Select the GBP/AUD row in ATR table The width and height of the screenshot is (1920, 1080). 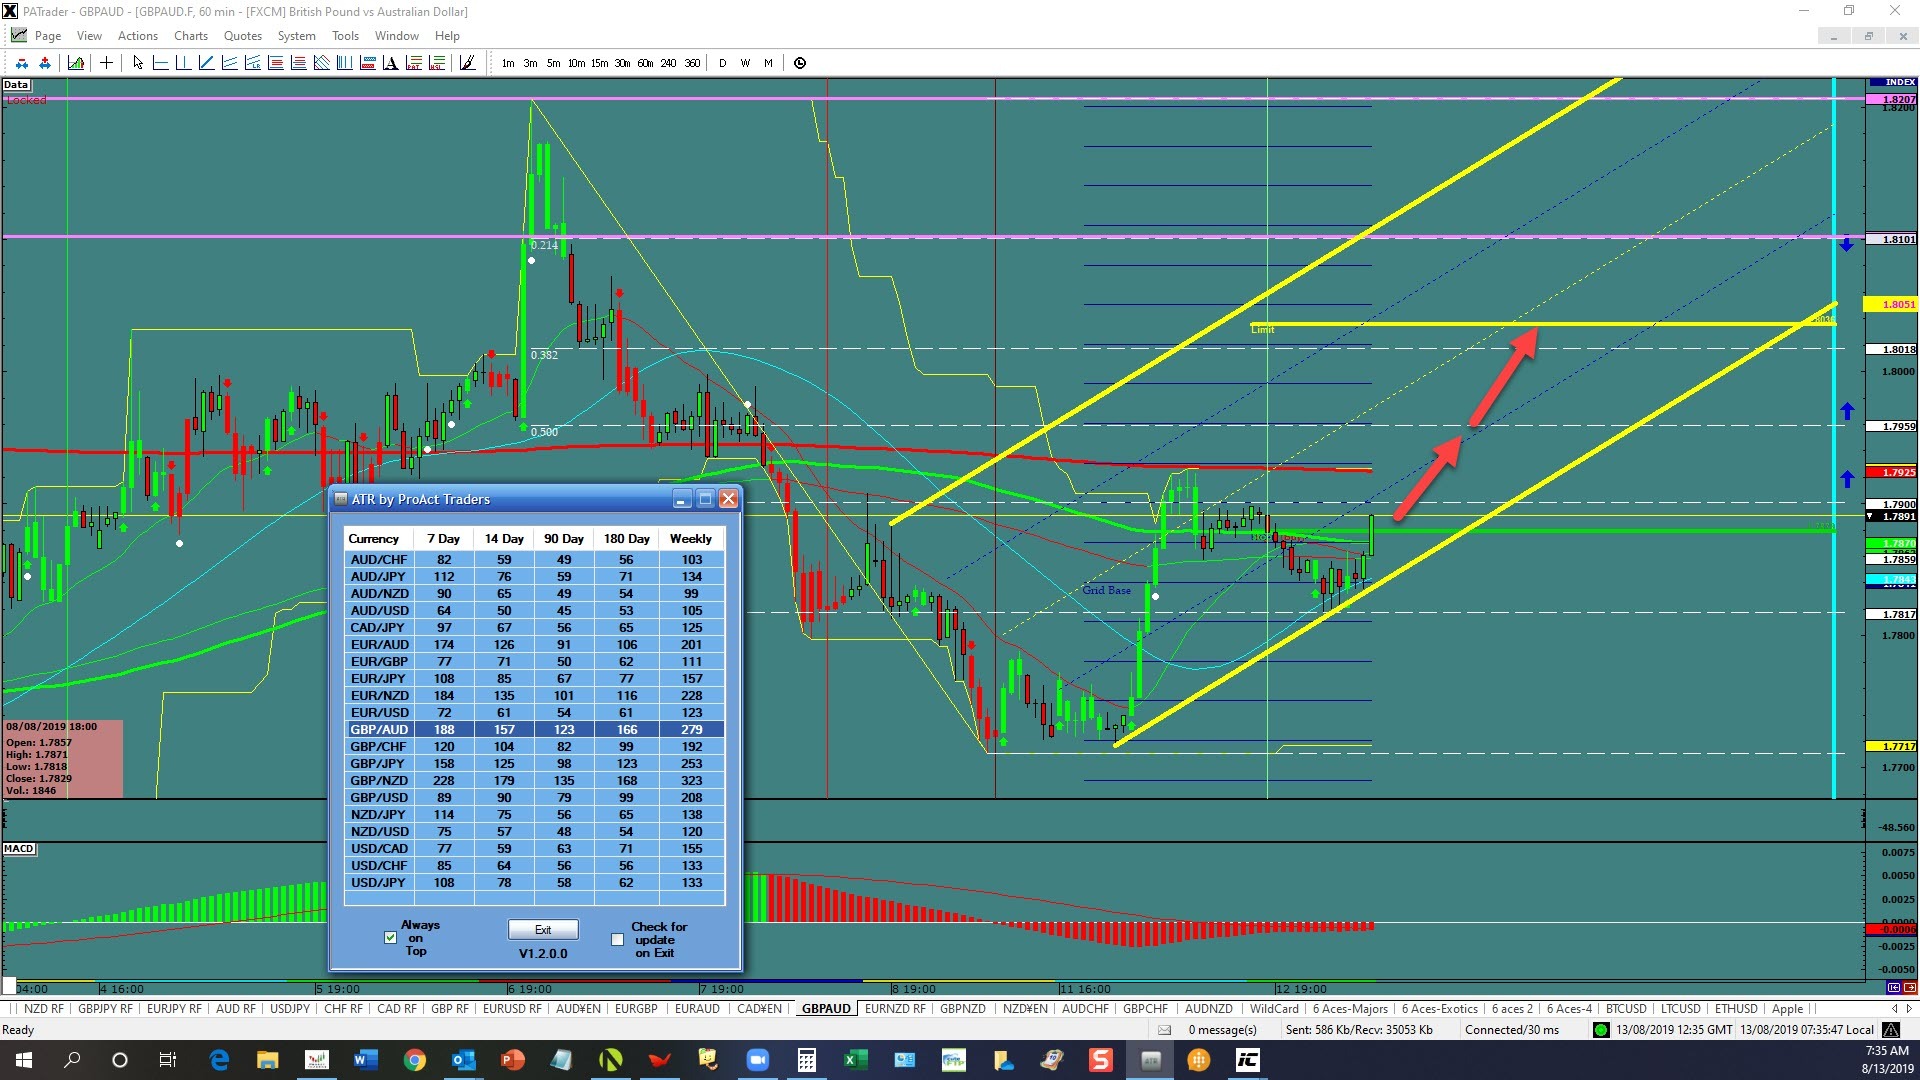point(534,730)
